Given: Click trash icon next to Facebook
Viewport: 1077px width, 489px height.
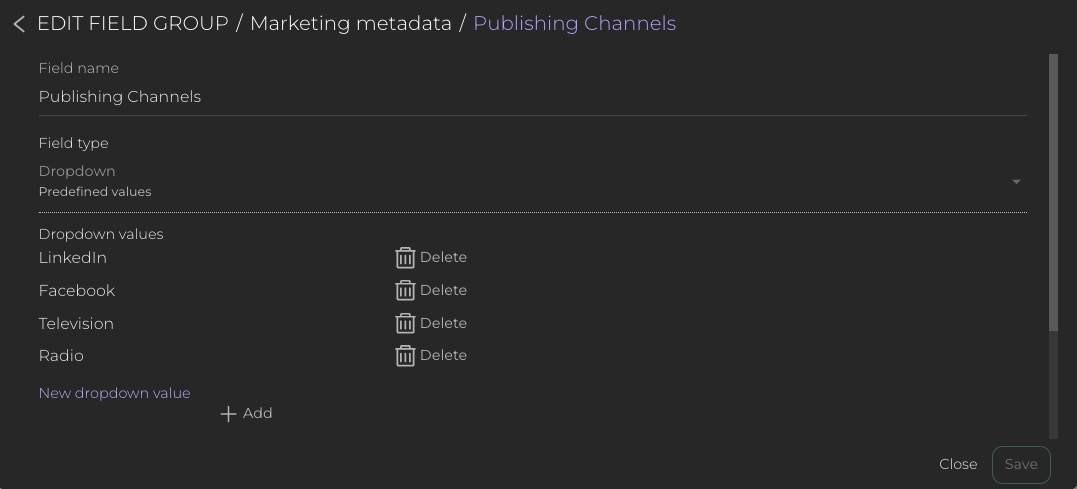Looking at the screenshot, I should tap(405, 291).
